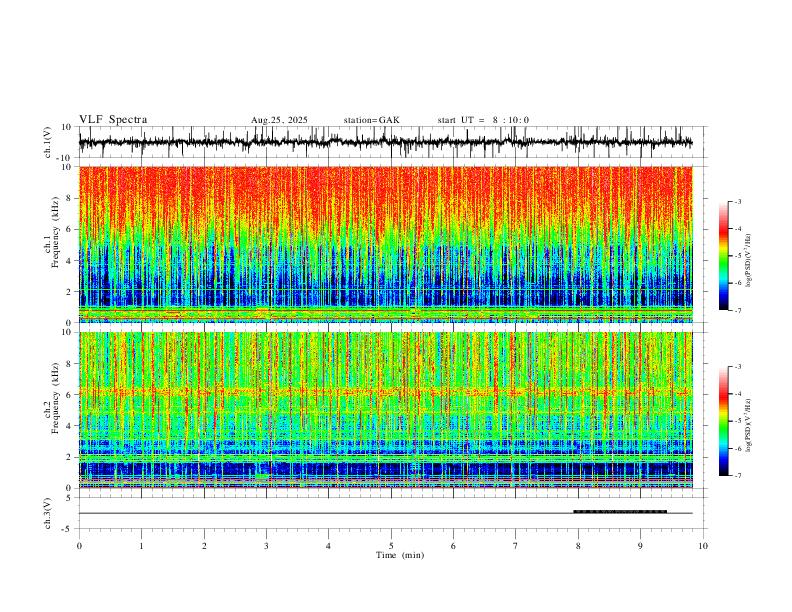
Task: Click time axis tick label '0'
Action: (79, 546)
